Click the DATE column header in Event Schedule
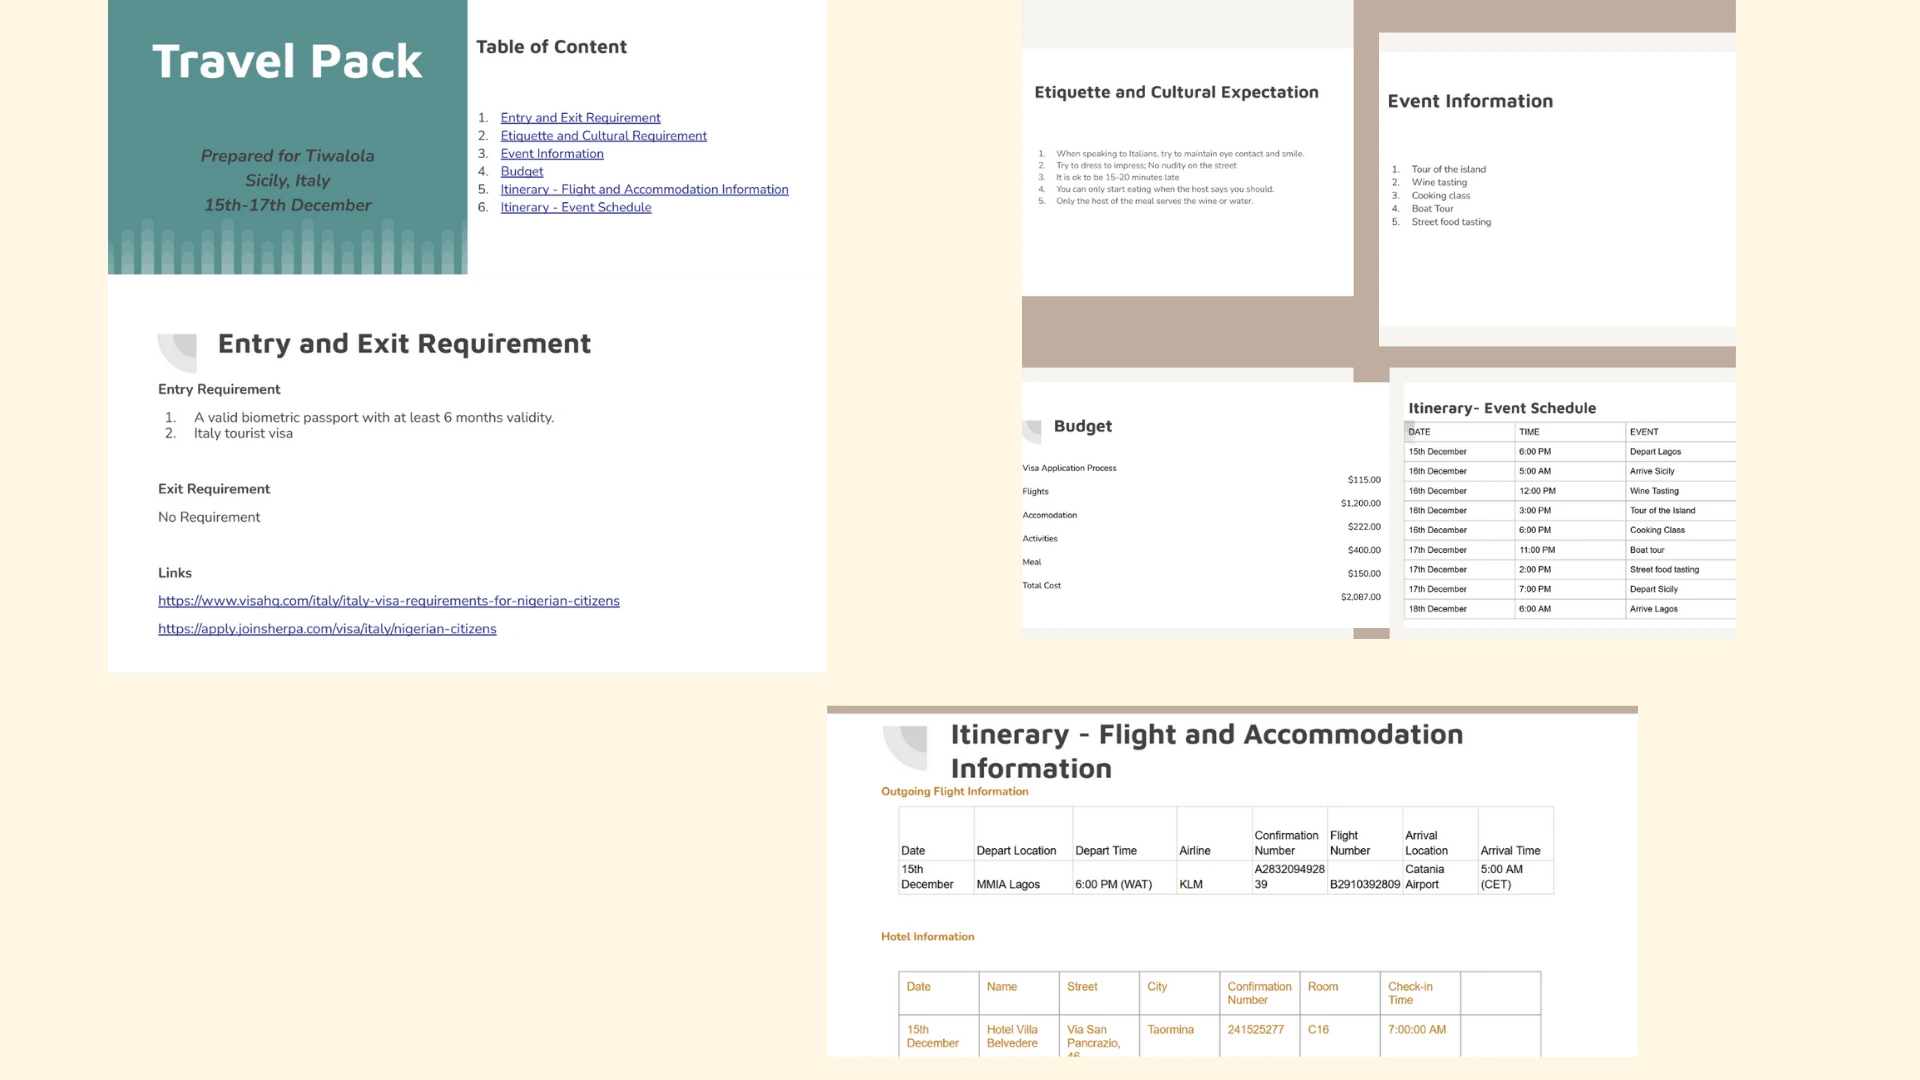 [1420, 432]
